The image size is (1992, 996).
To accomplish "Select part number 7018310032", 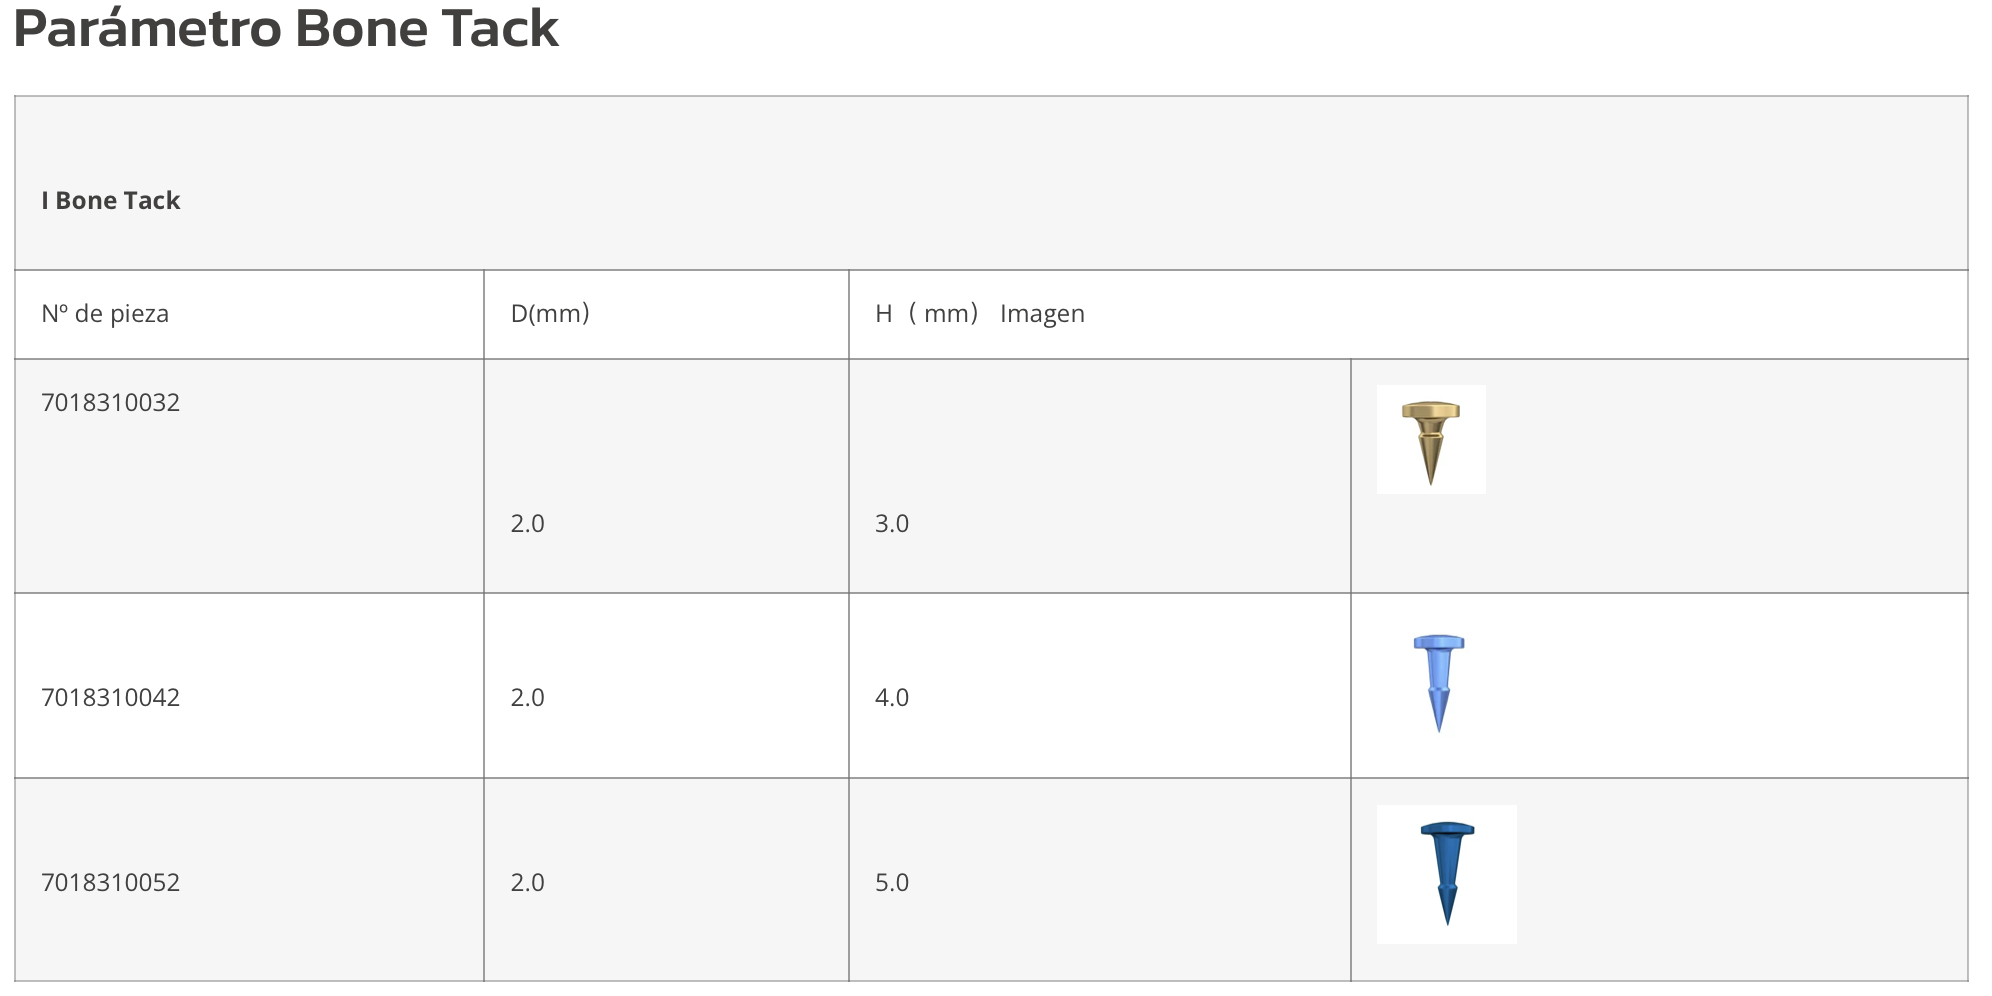I will pyautogui.click(x=111, y=403).
